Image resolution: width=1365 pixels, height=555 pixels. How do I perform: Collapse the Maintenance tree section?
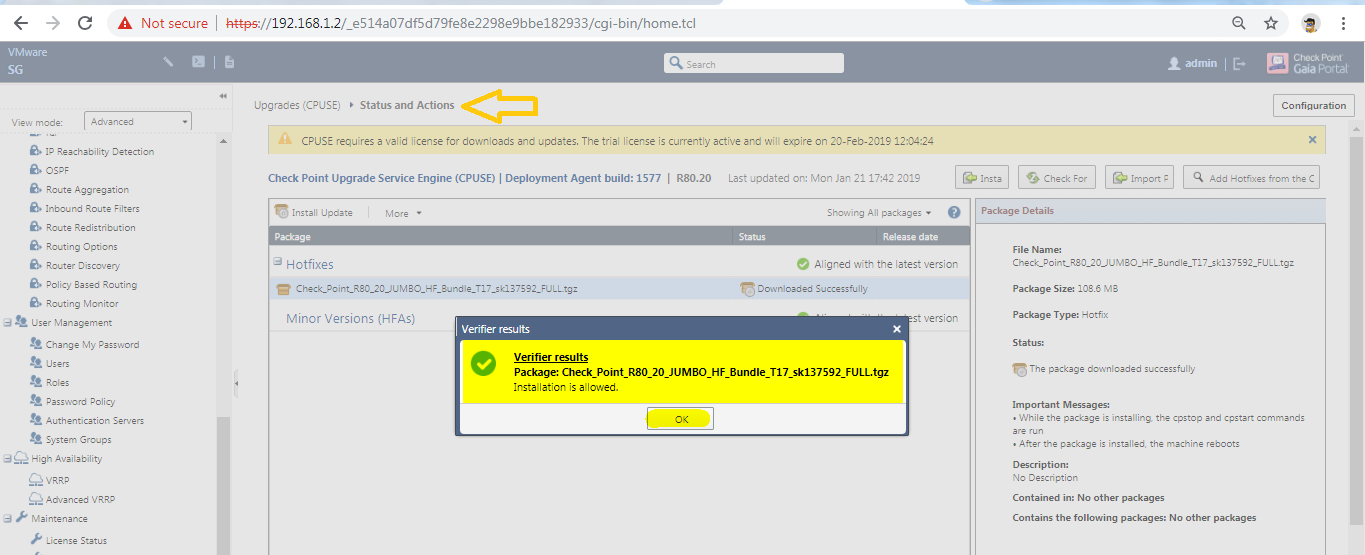click(7, 519)
